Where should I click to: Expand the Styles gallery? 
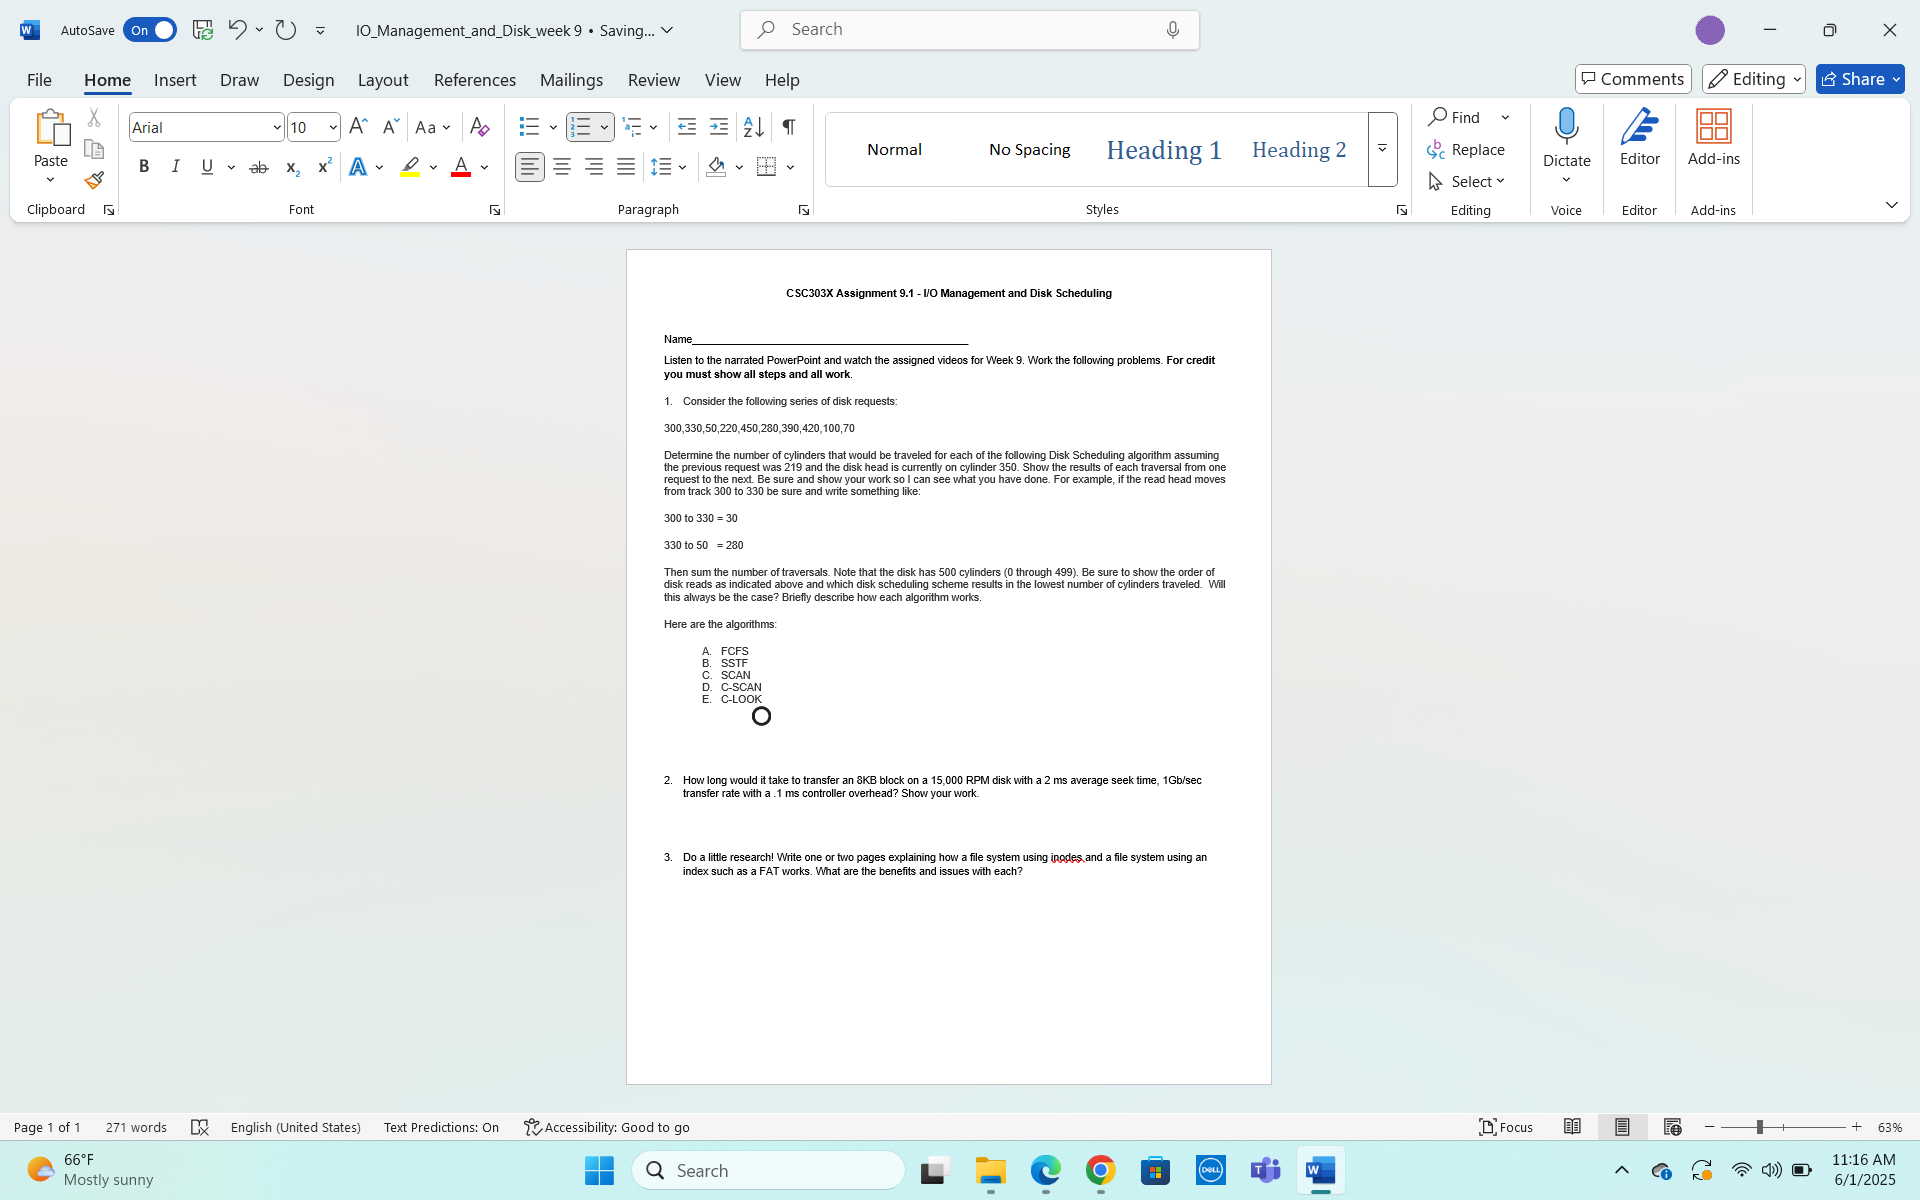(x=1382, y=149)
